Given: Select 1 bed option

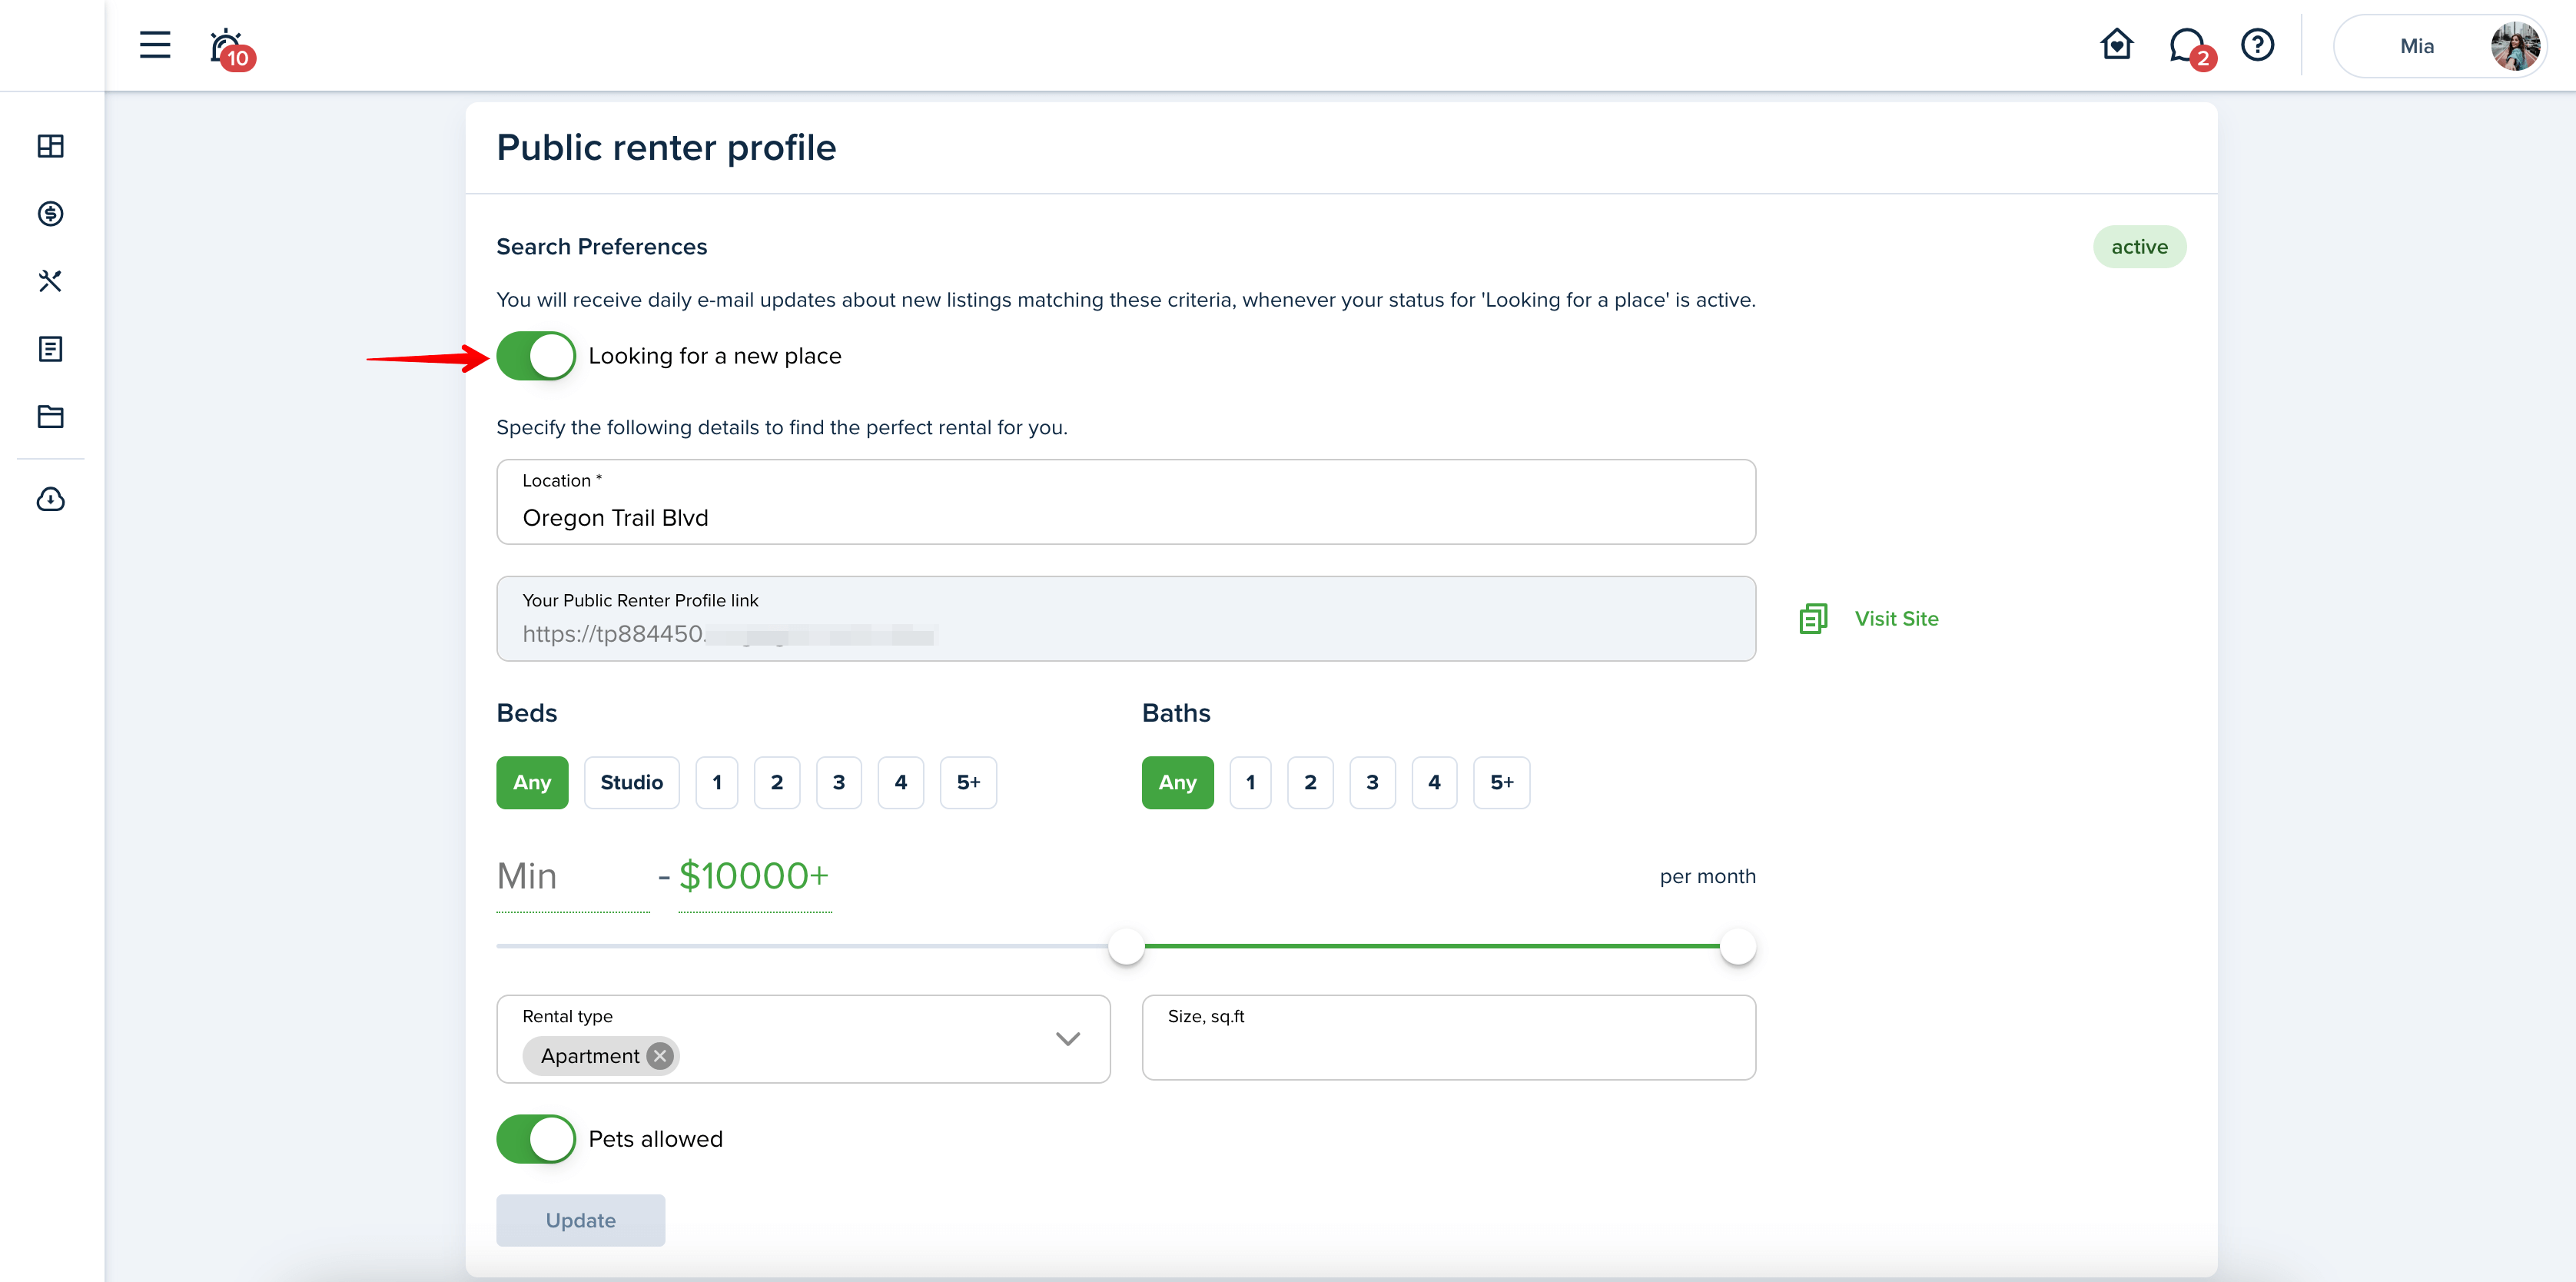Looking at the screenshot, I should coord(717,783).
